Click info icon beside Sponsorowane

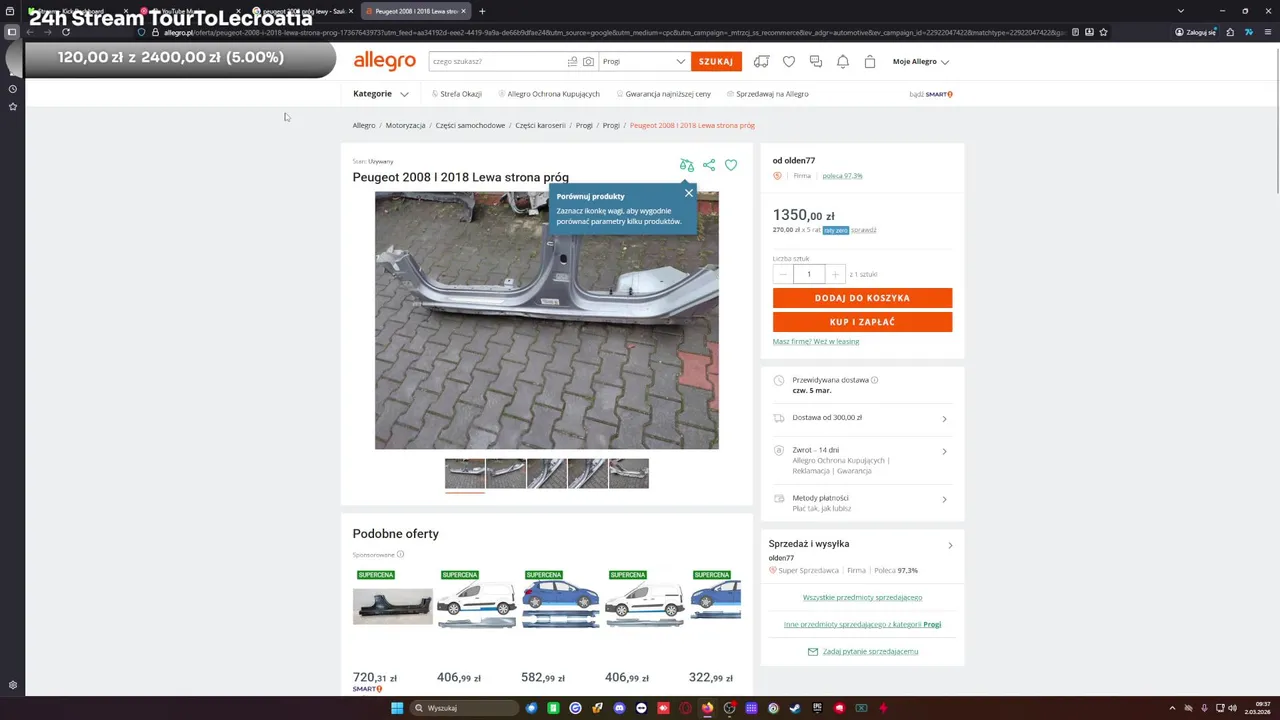click(400, 554)
